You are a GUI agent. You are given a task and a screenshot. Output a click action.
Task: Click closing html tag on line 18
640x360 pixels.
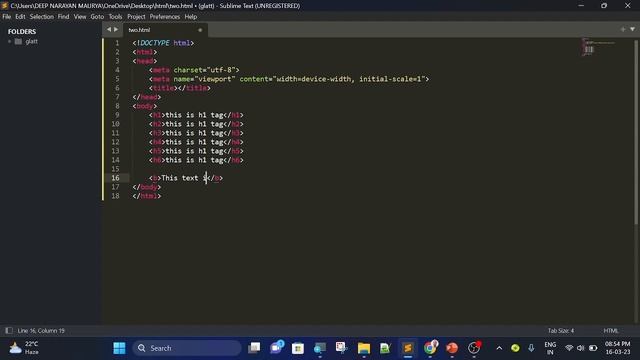pos(147,196)
